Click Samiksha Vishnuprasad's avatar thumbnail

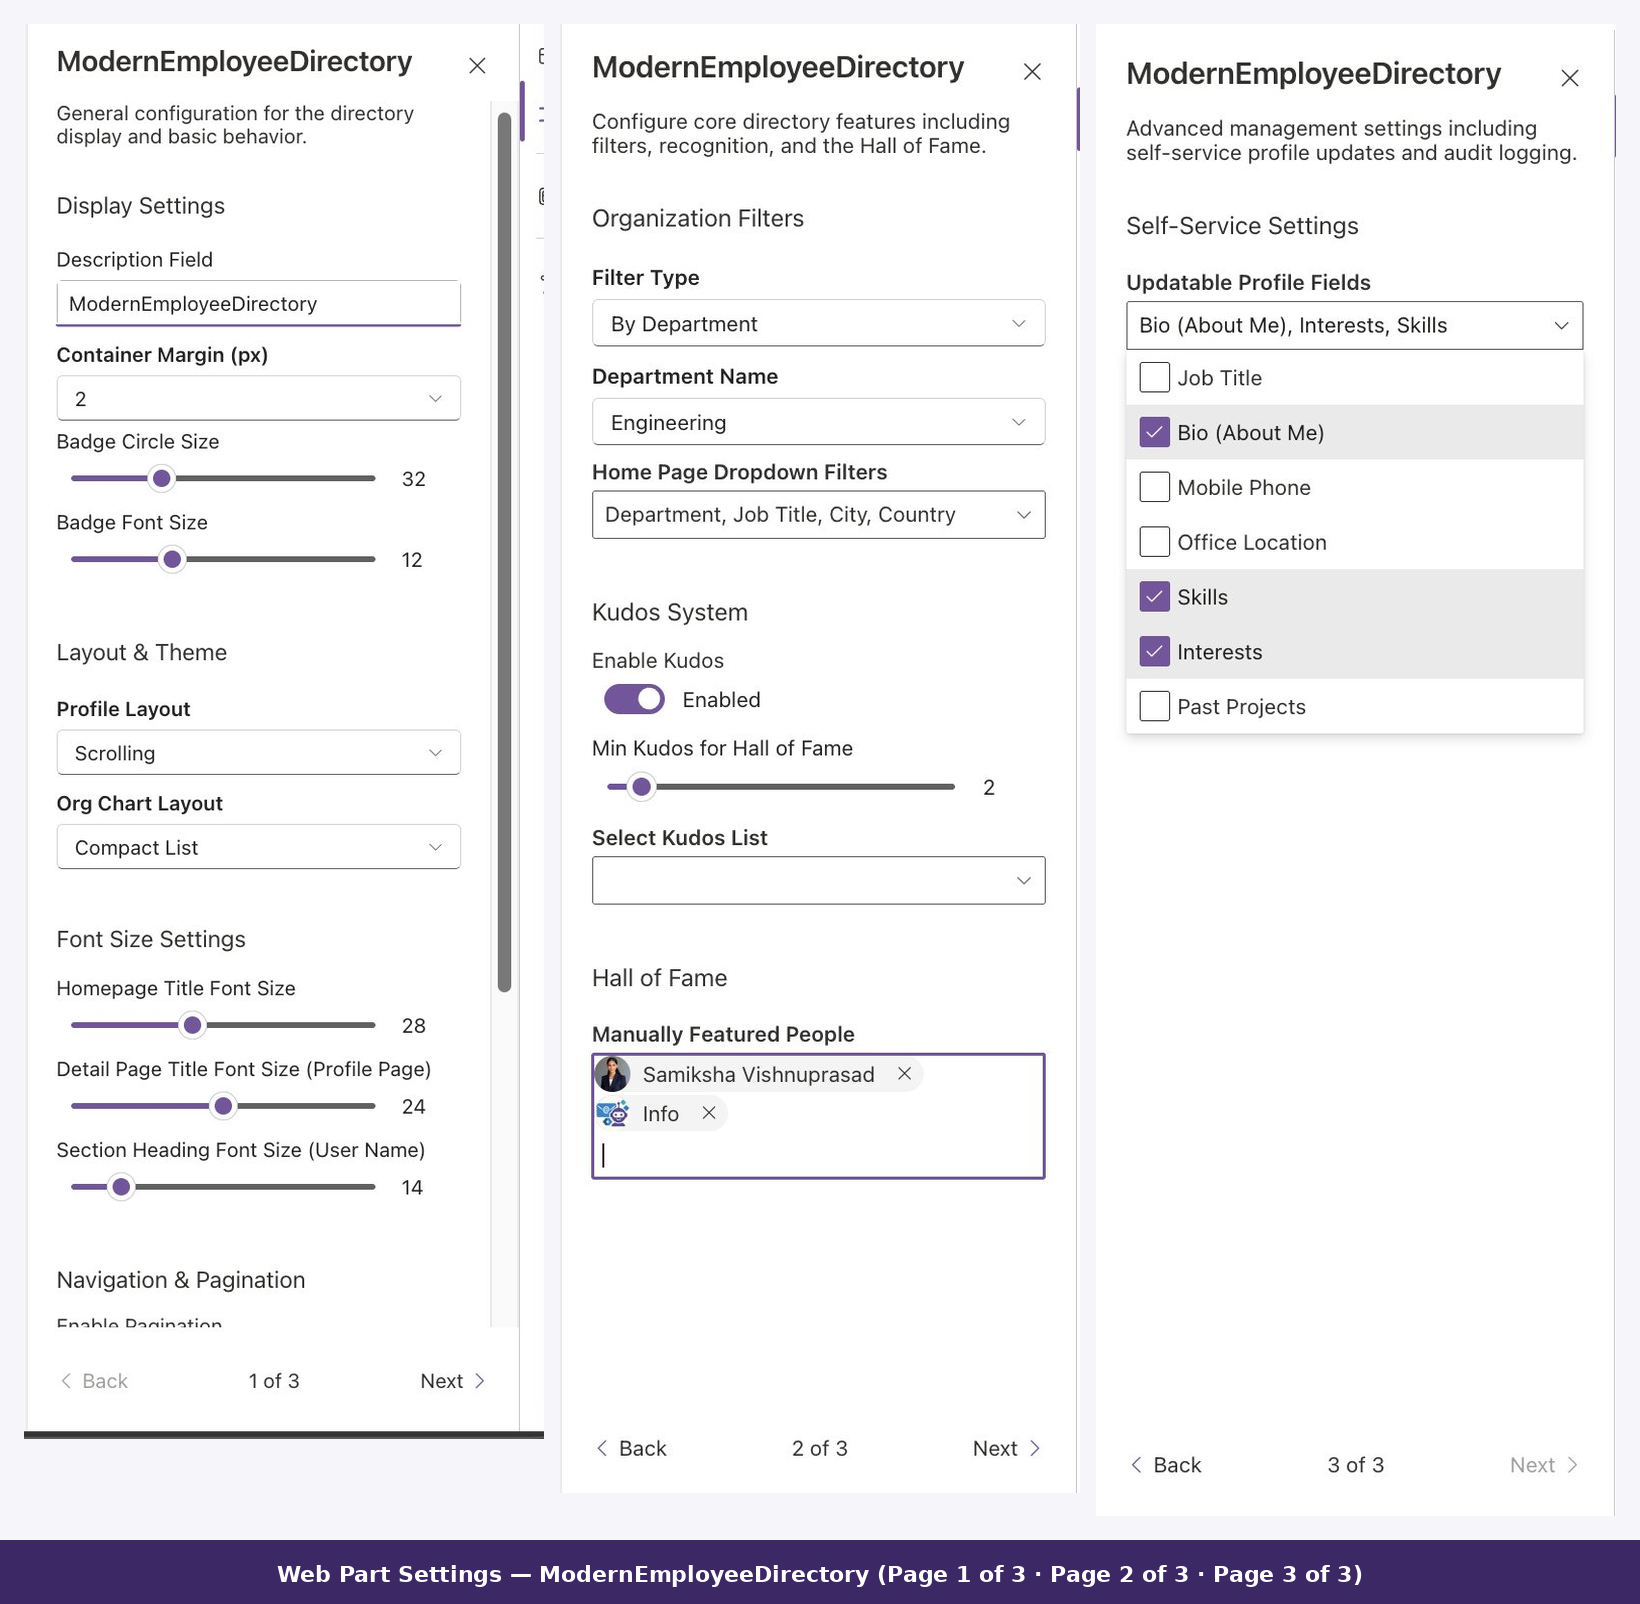[613, 1074]
